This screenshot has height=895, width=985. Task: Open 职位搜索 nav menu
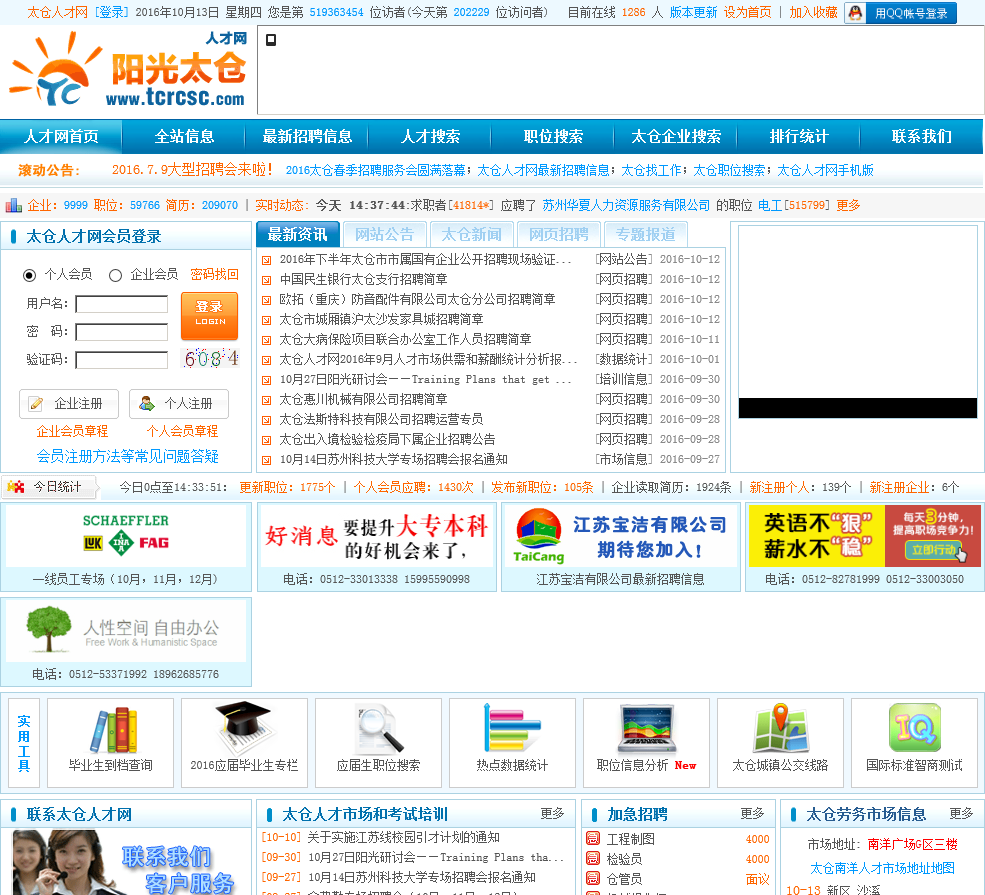click(553, 136)
